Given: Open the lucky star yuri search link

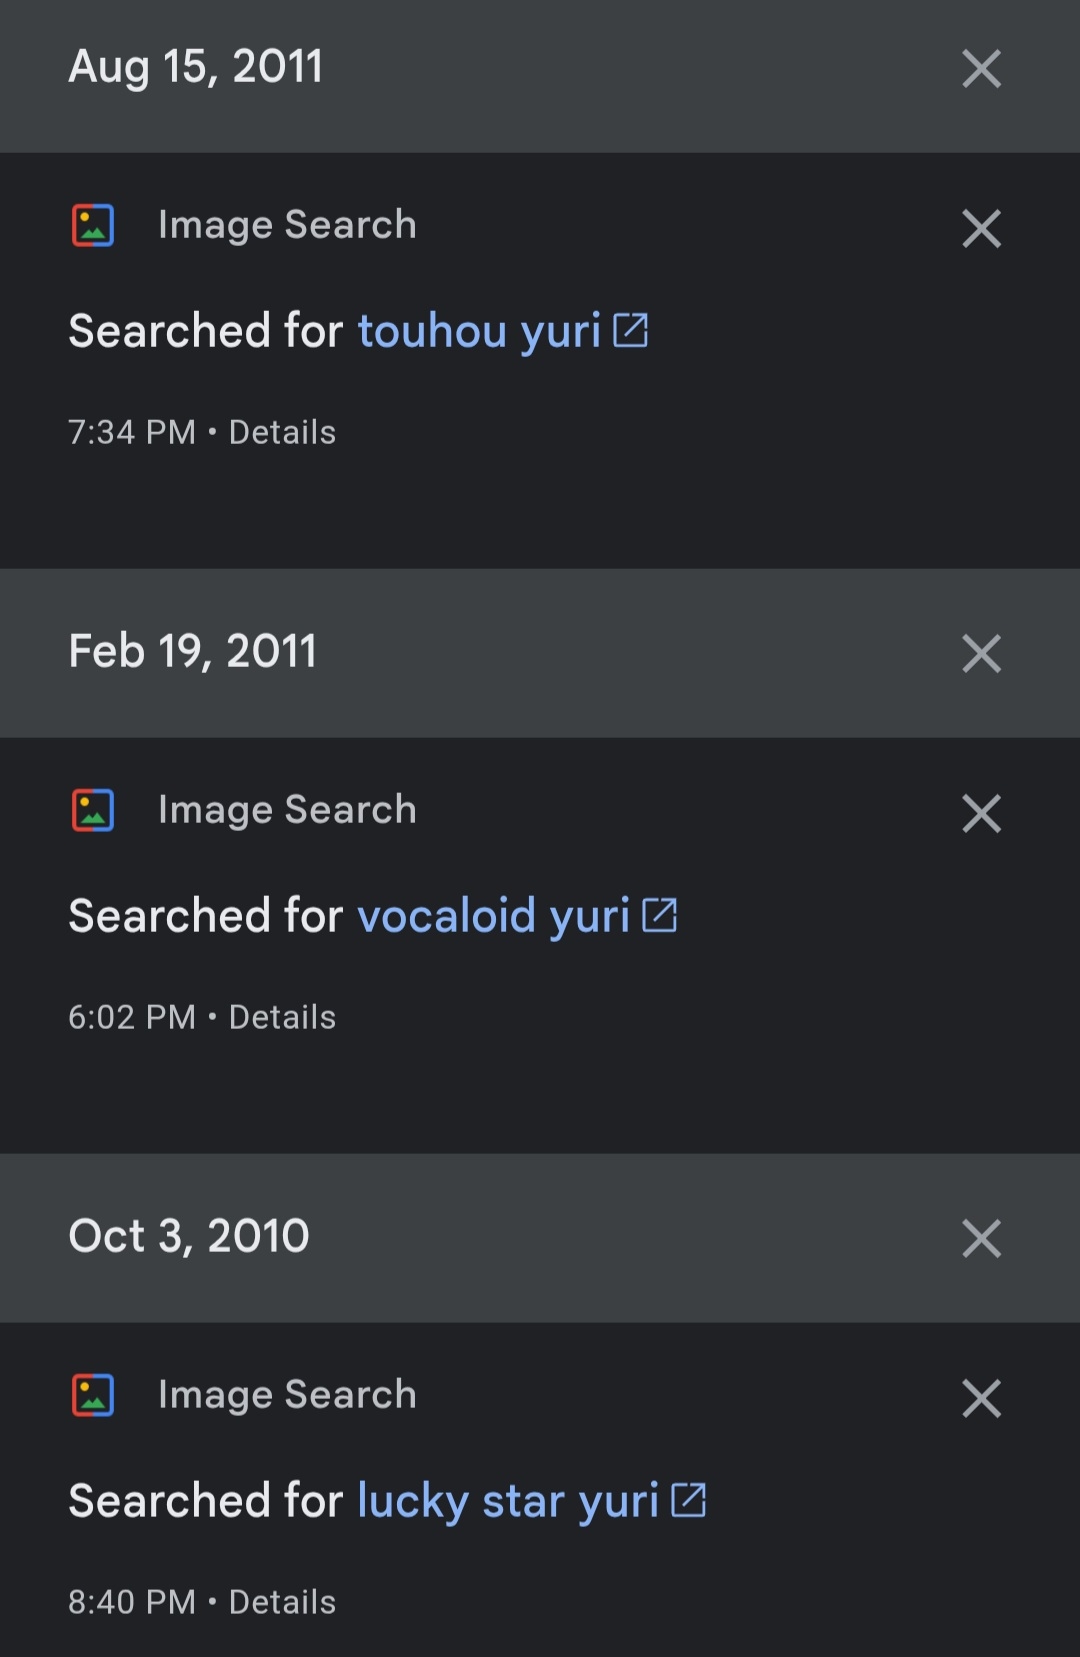Looking at the screenshot, I should [x=507, y=1502].
